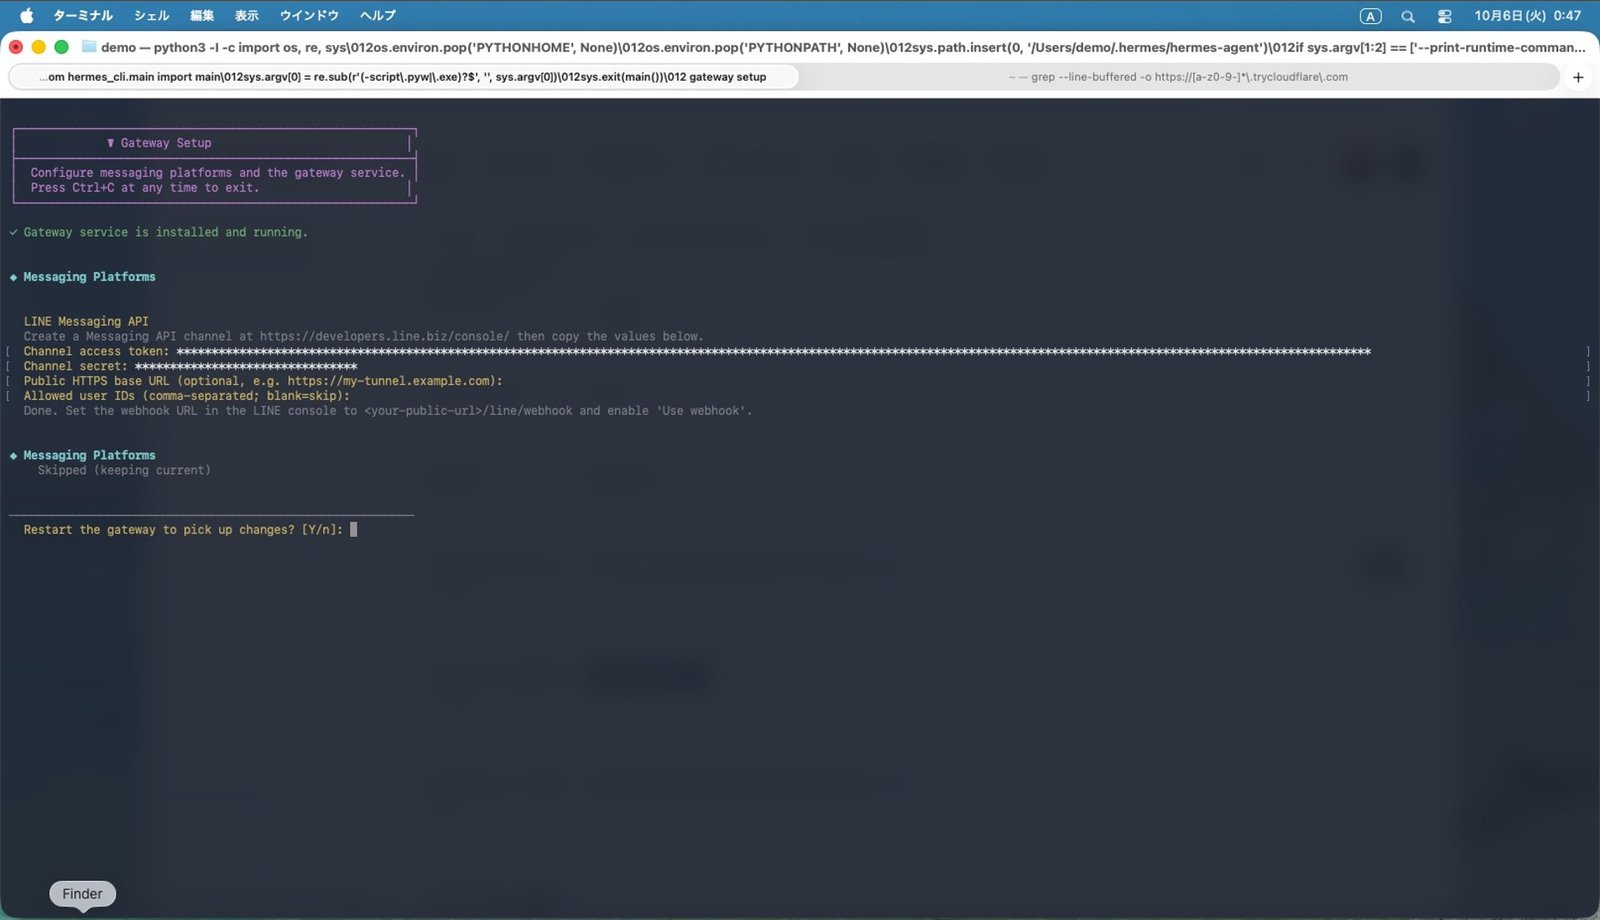Open the ウインドウ menu
Image resolution: width=1600 pixels, height=920 pixels.
[x=309, y=15]
